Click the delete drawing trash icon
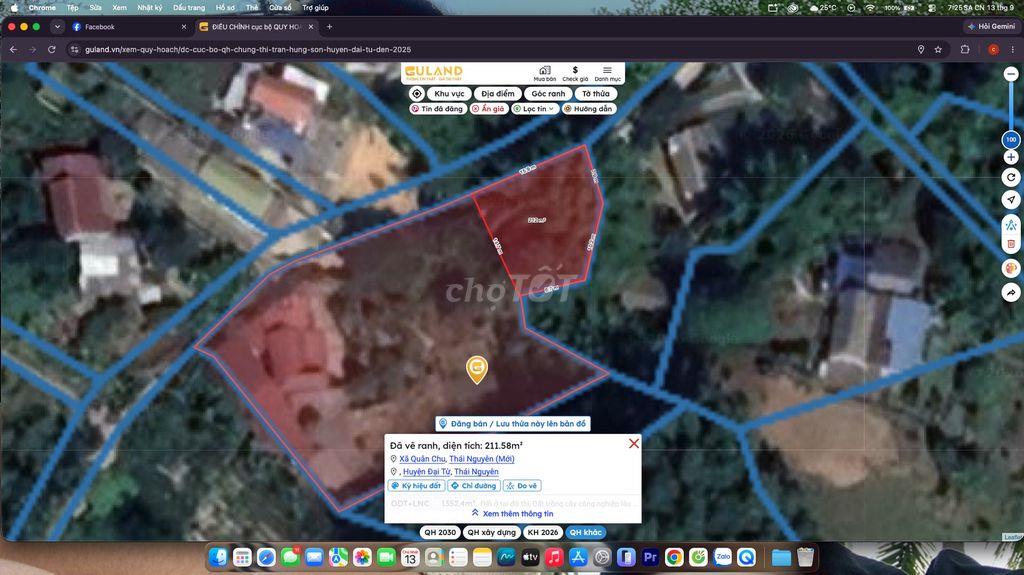1024x575 pixels. pos(1011,244)
